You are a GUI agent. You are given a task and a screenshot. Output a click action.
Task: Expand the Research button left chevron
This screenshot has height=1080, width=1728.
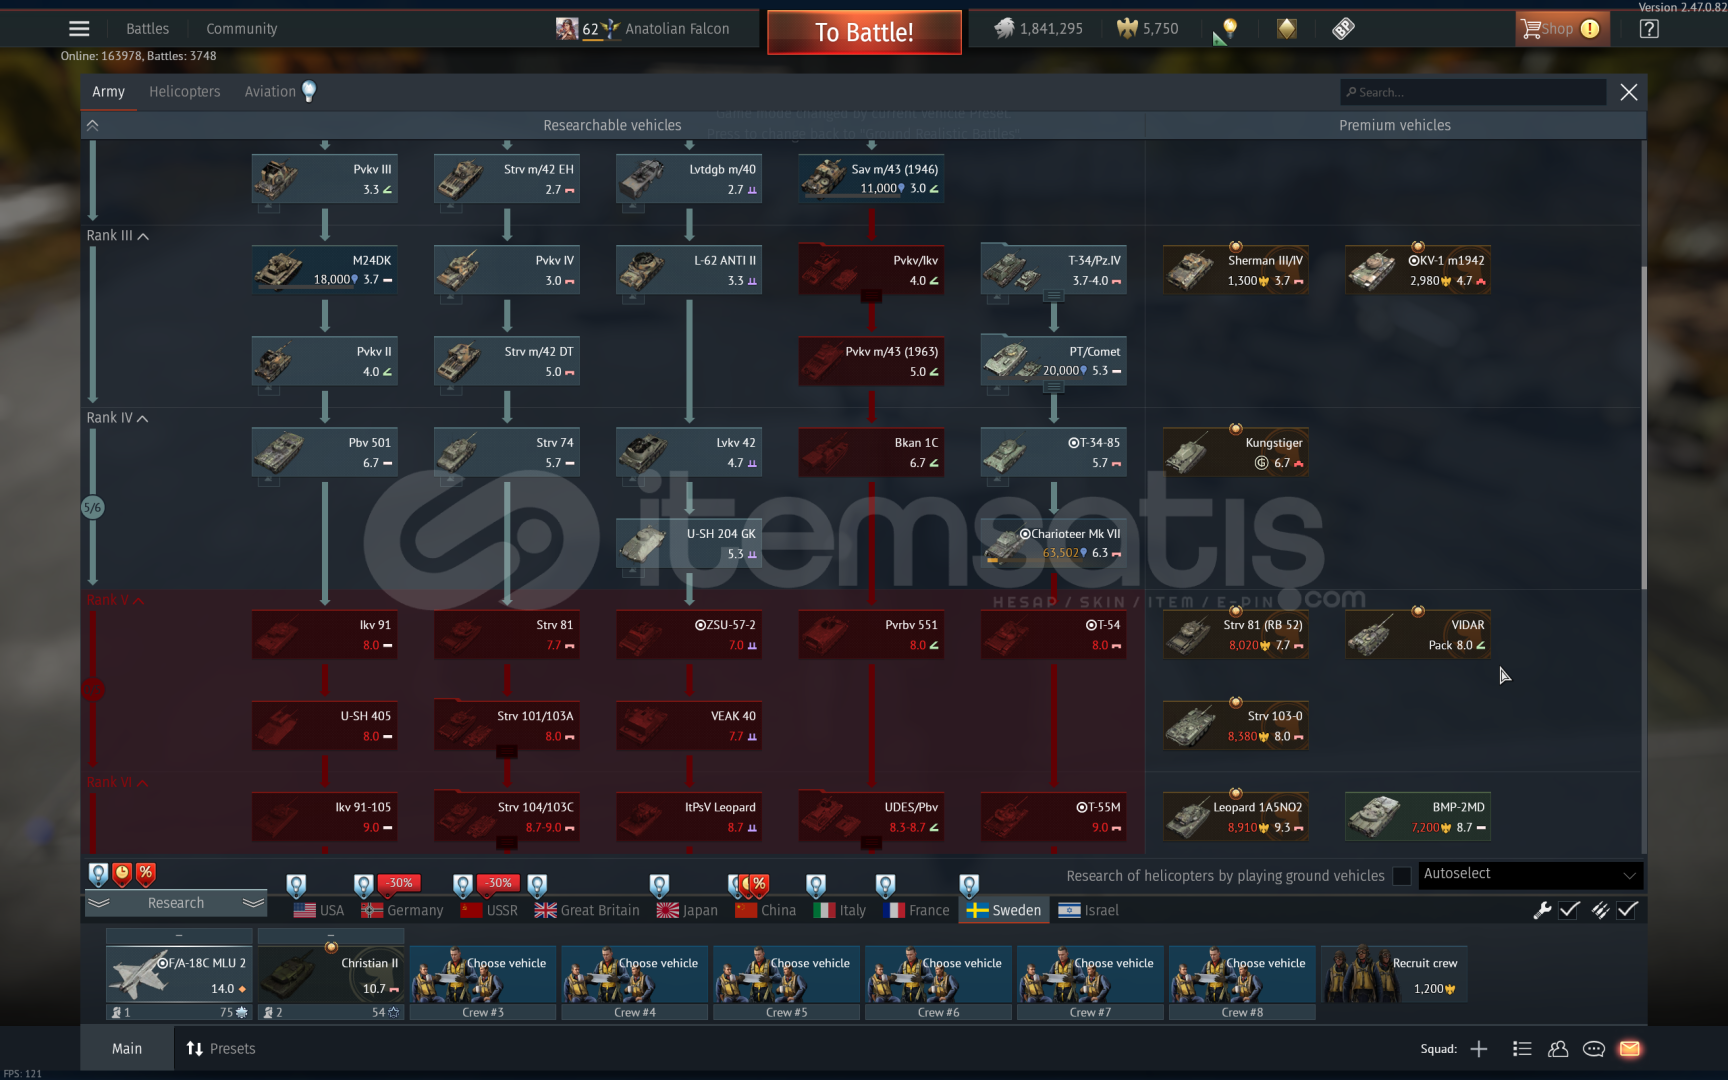point(98,903)
